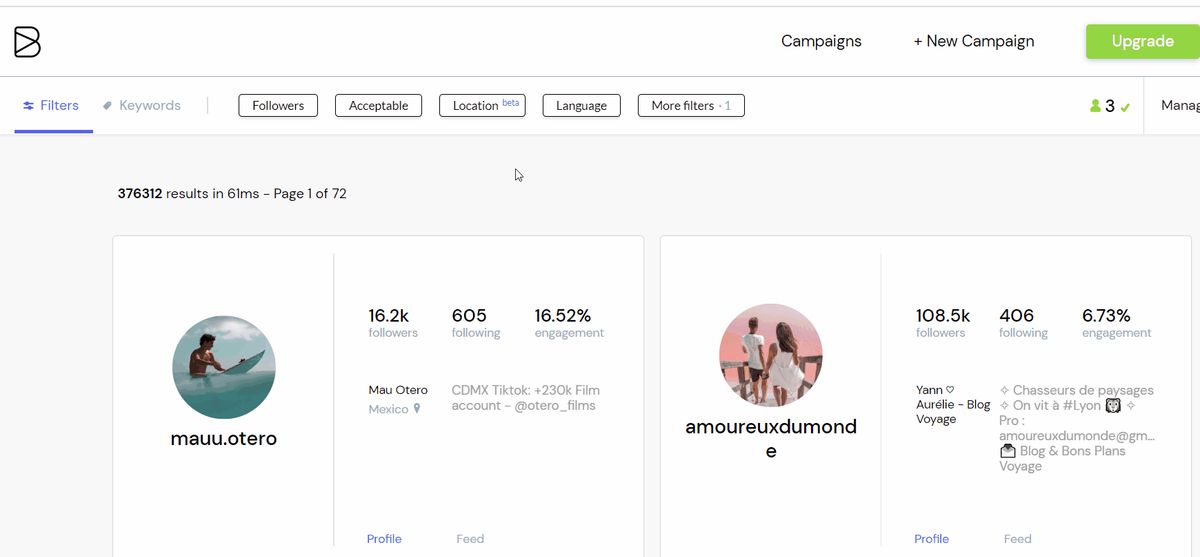Expand the Location beta filter
1200x557 pixels.
(482, 106)
